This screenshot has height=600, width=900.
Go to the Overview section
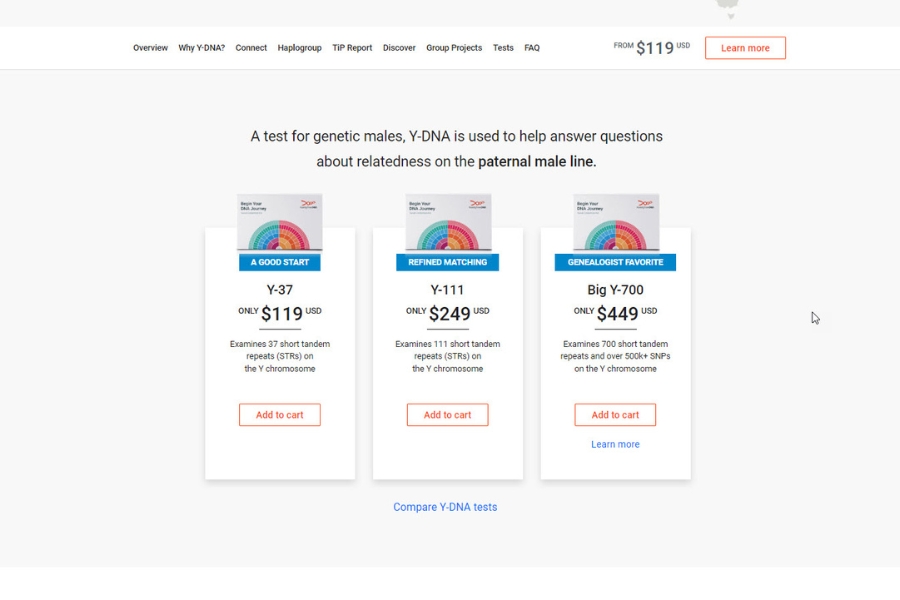pos(150,48)
